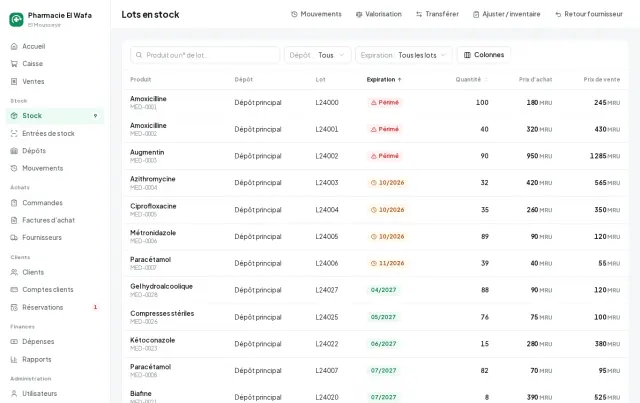Click the Rapports chart icon
The height and width of the screenshot is (403, 640).
14,359
